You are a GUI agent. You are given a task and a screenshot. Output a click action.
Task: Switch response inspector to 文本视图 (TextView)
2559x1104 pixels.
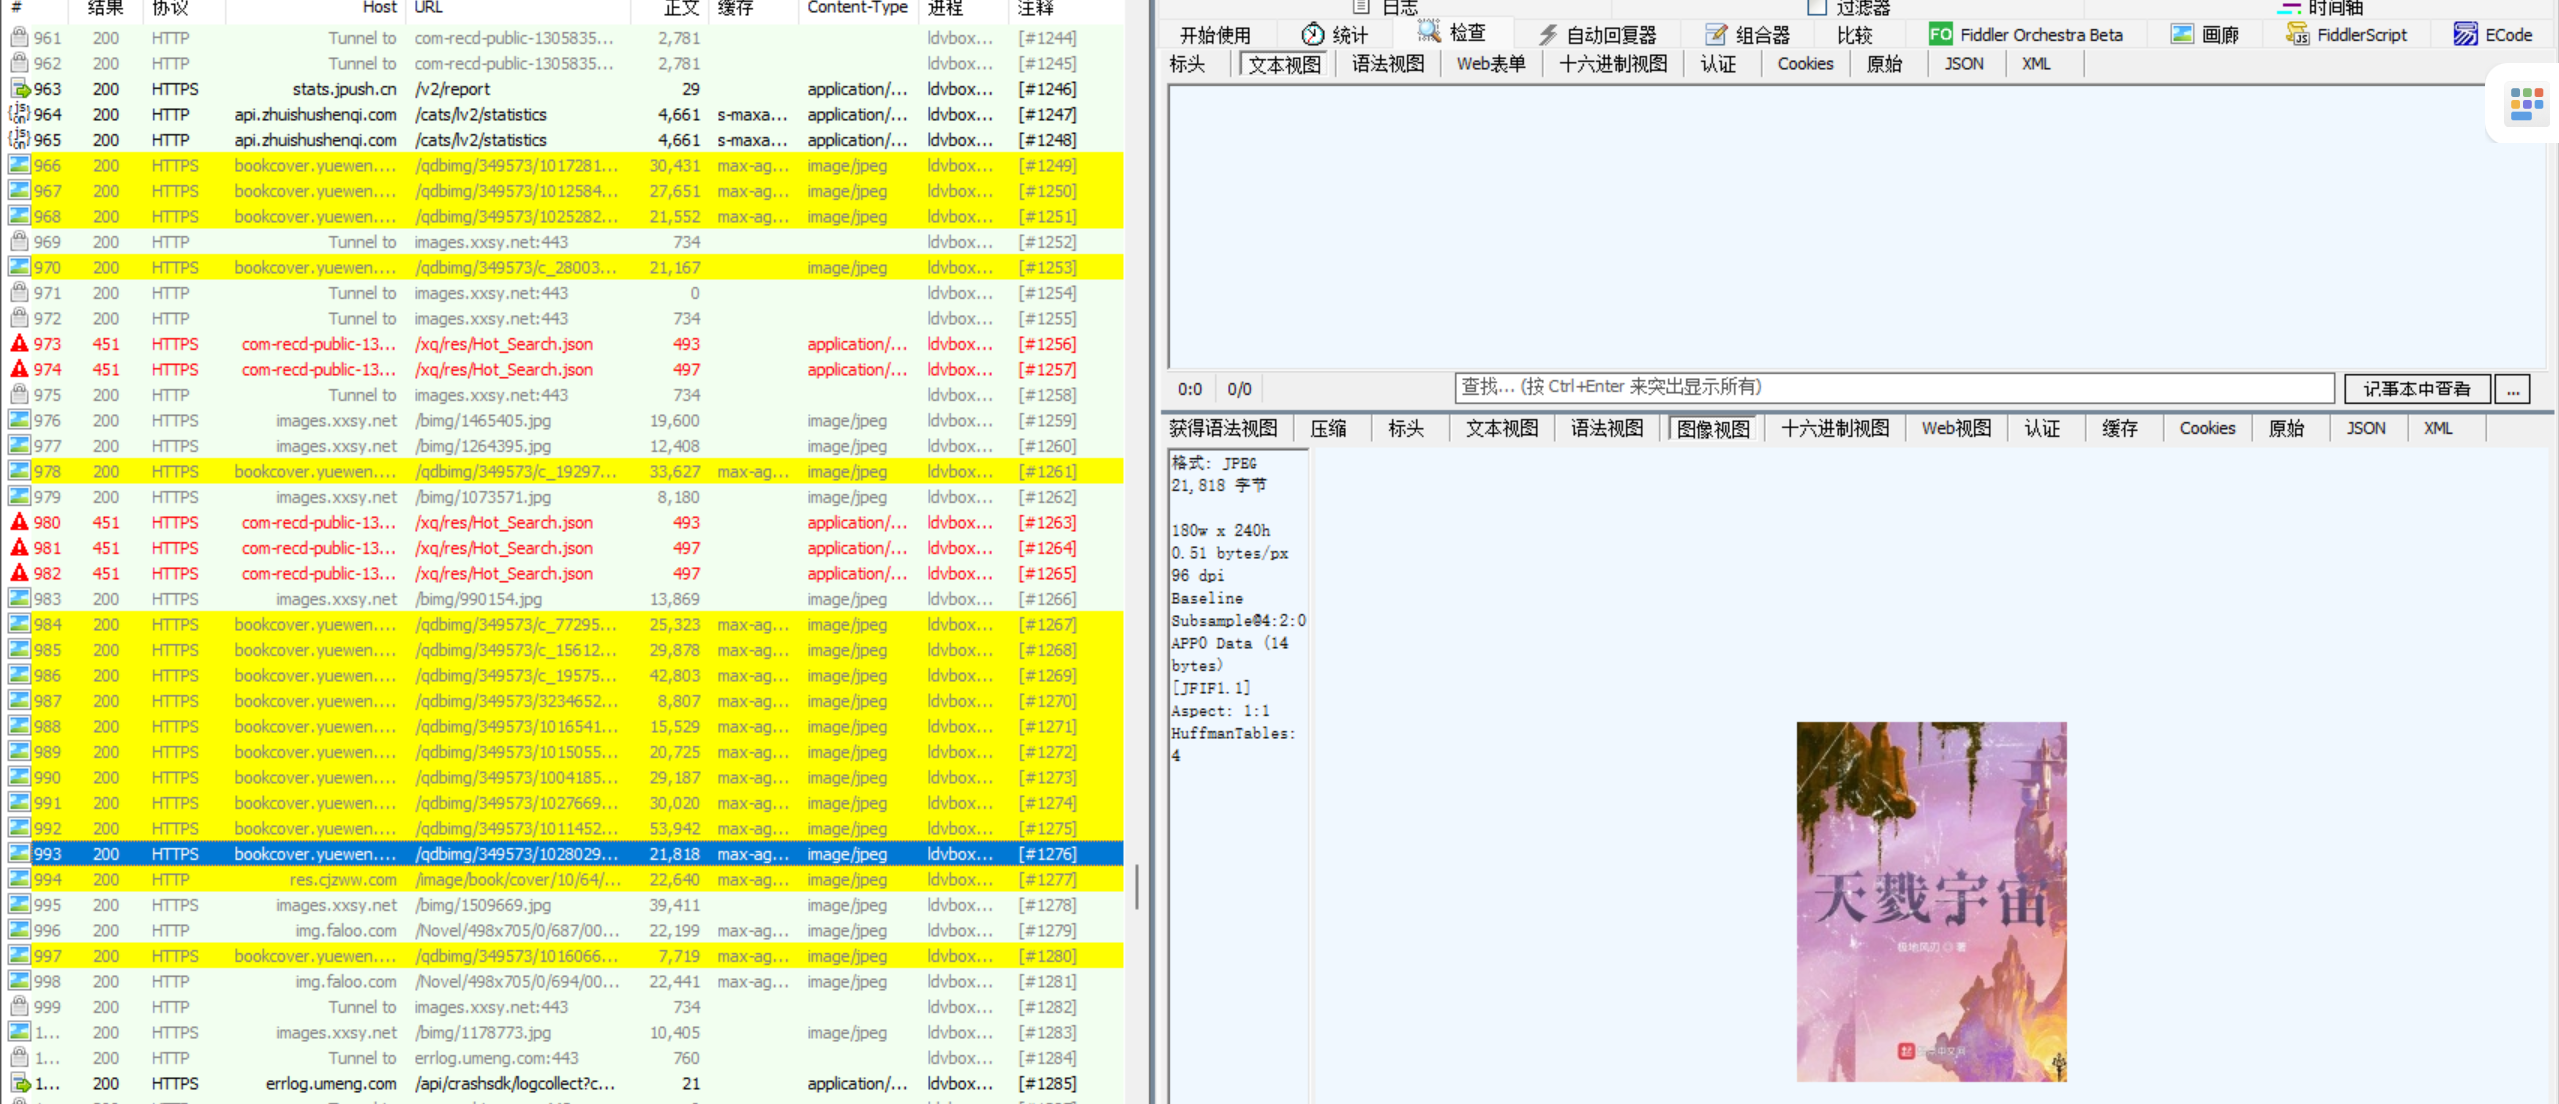[x=1501, y=429]
